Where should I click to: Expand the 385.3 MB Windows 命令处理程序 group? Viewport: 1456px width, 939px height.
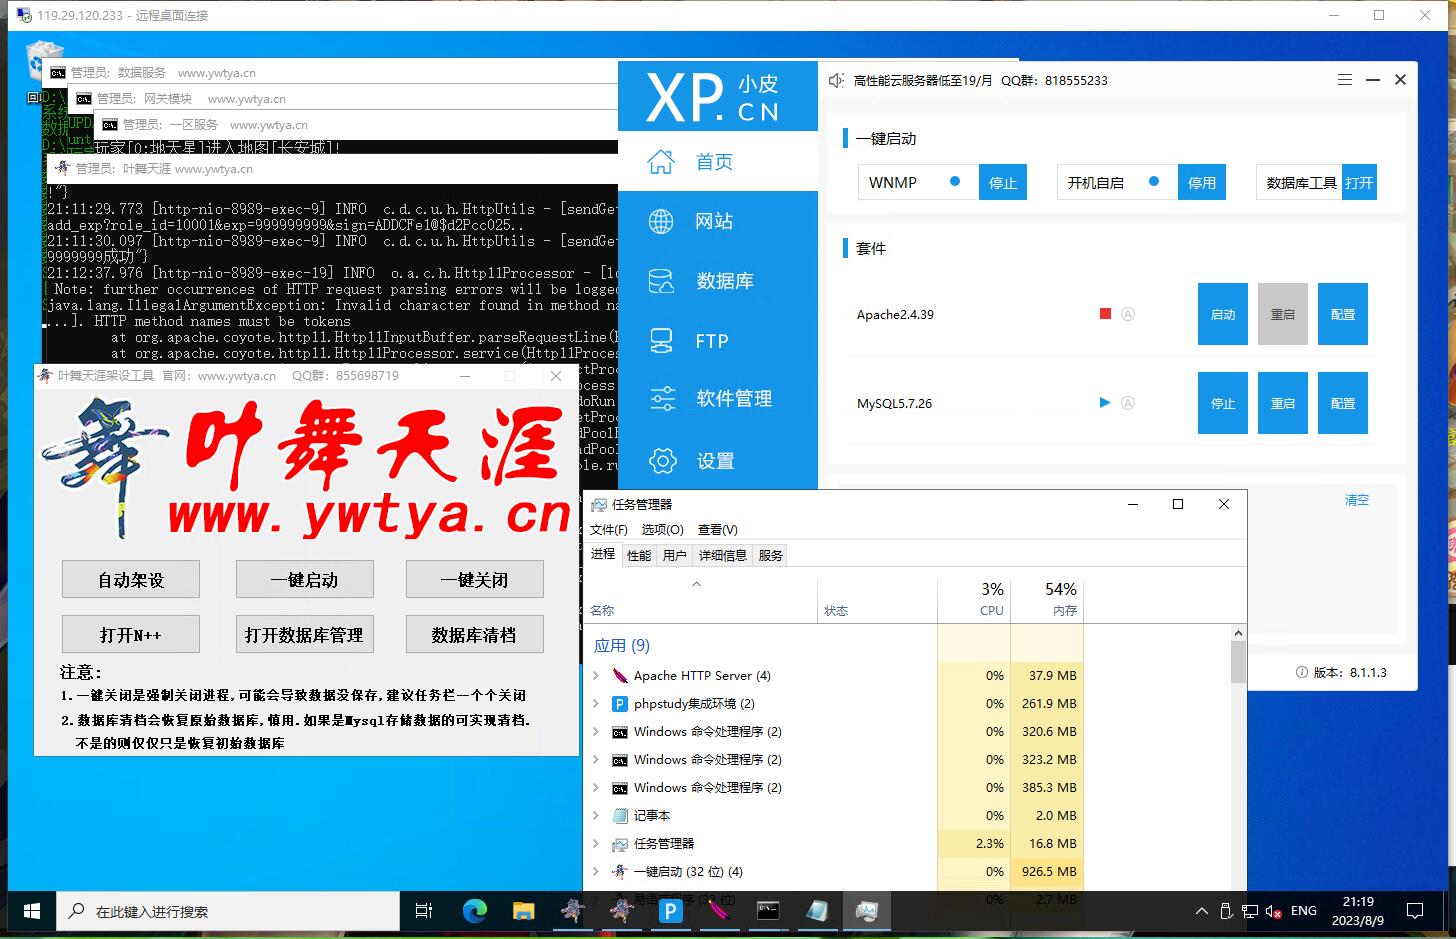(596, 788)
